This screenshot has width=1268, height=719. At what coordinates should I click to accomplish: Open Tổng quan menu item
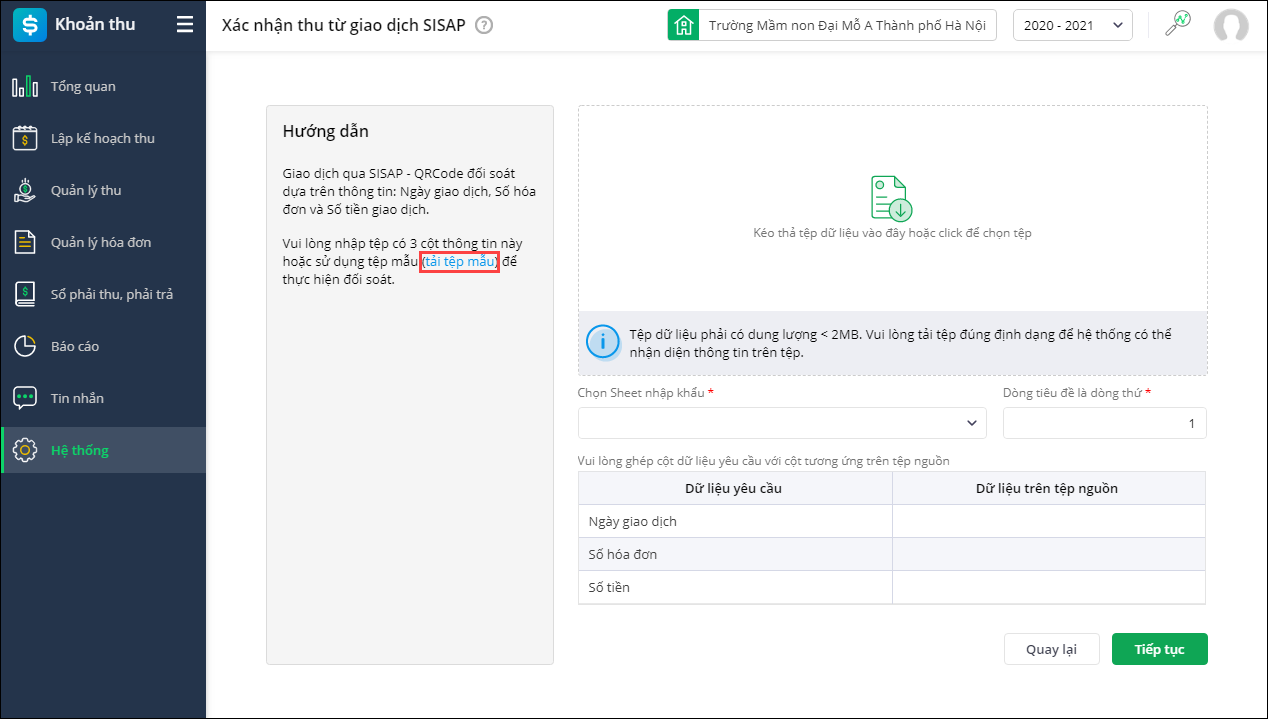(104, 86)
